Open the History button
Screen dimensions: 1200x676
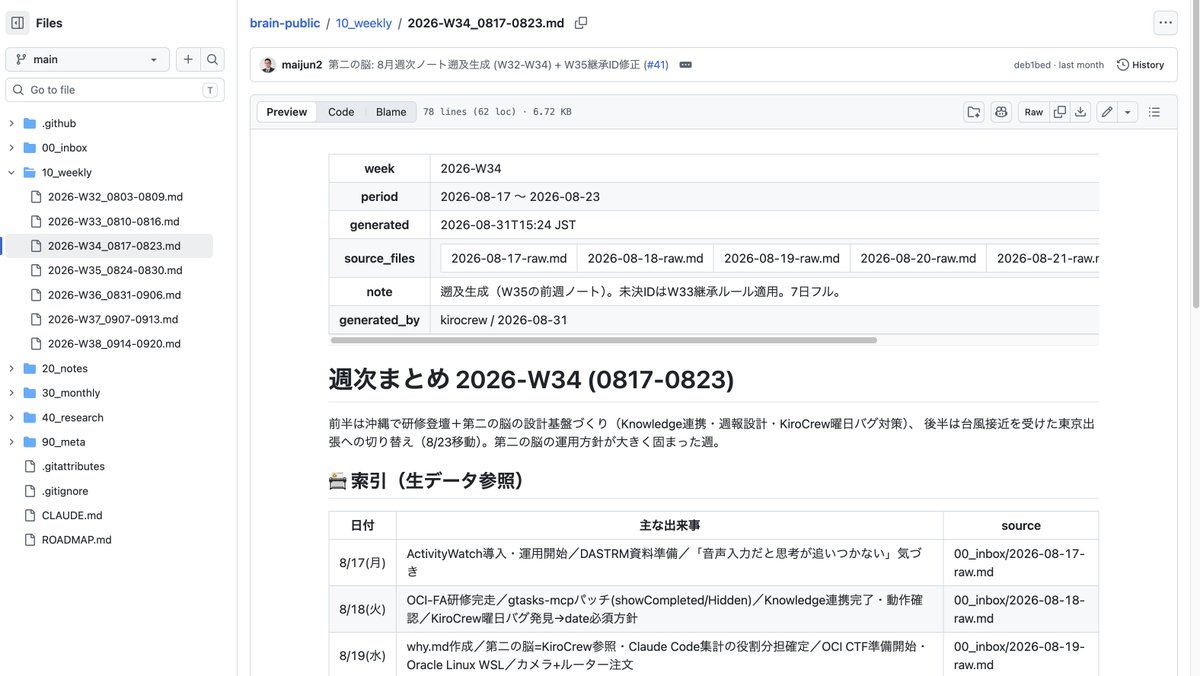1141,65
